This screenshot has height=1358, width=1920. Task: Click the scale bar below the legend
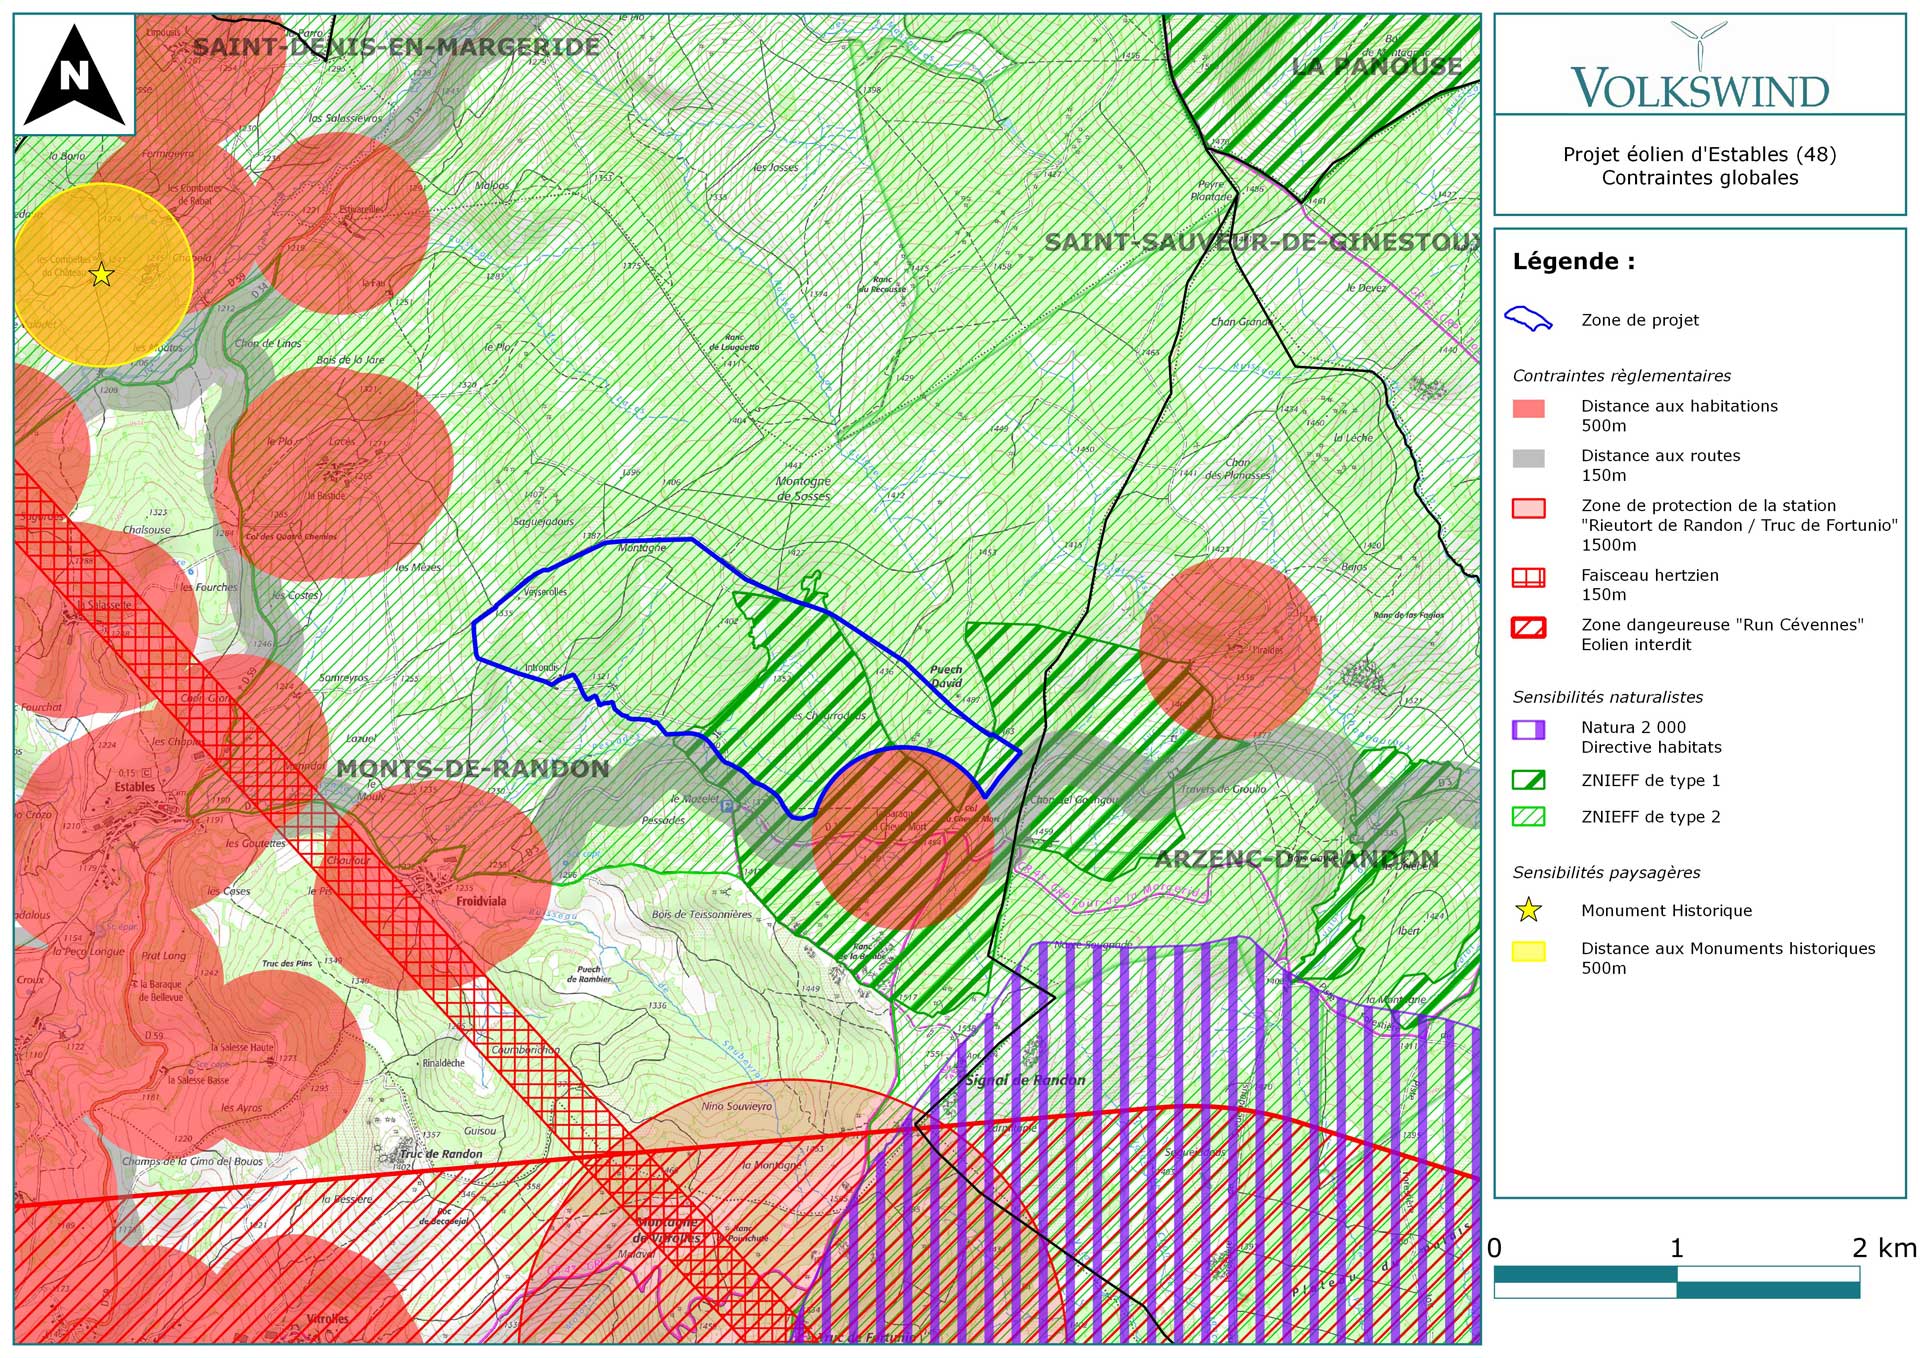click(1676, 1282)
